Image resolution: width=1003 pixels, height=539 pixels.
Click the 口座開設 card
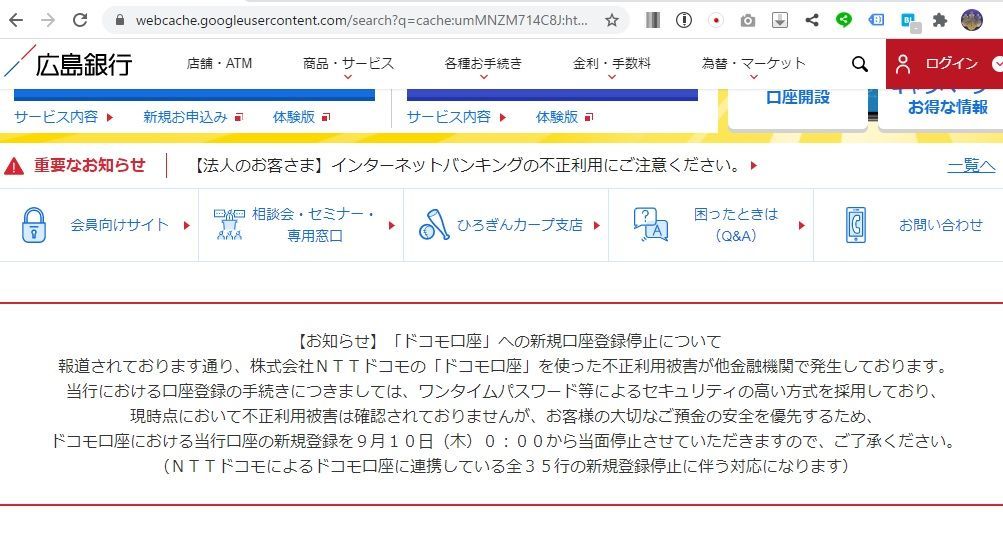pos(798,107)
